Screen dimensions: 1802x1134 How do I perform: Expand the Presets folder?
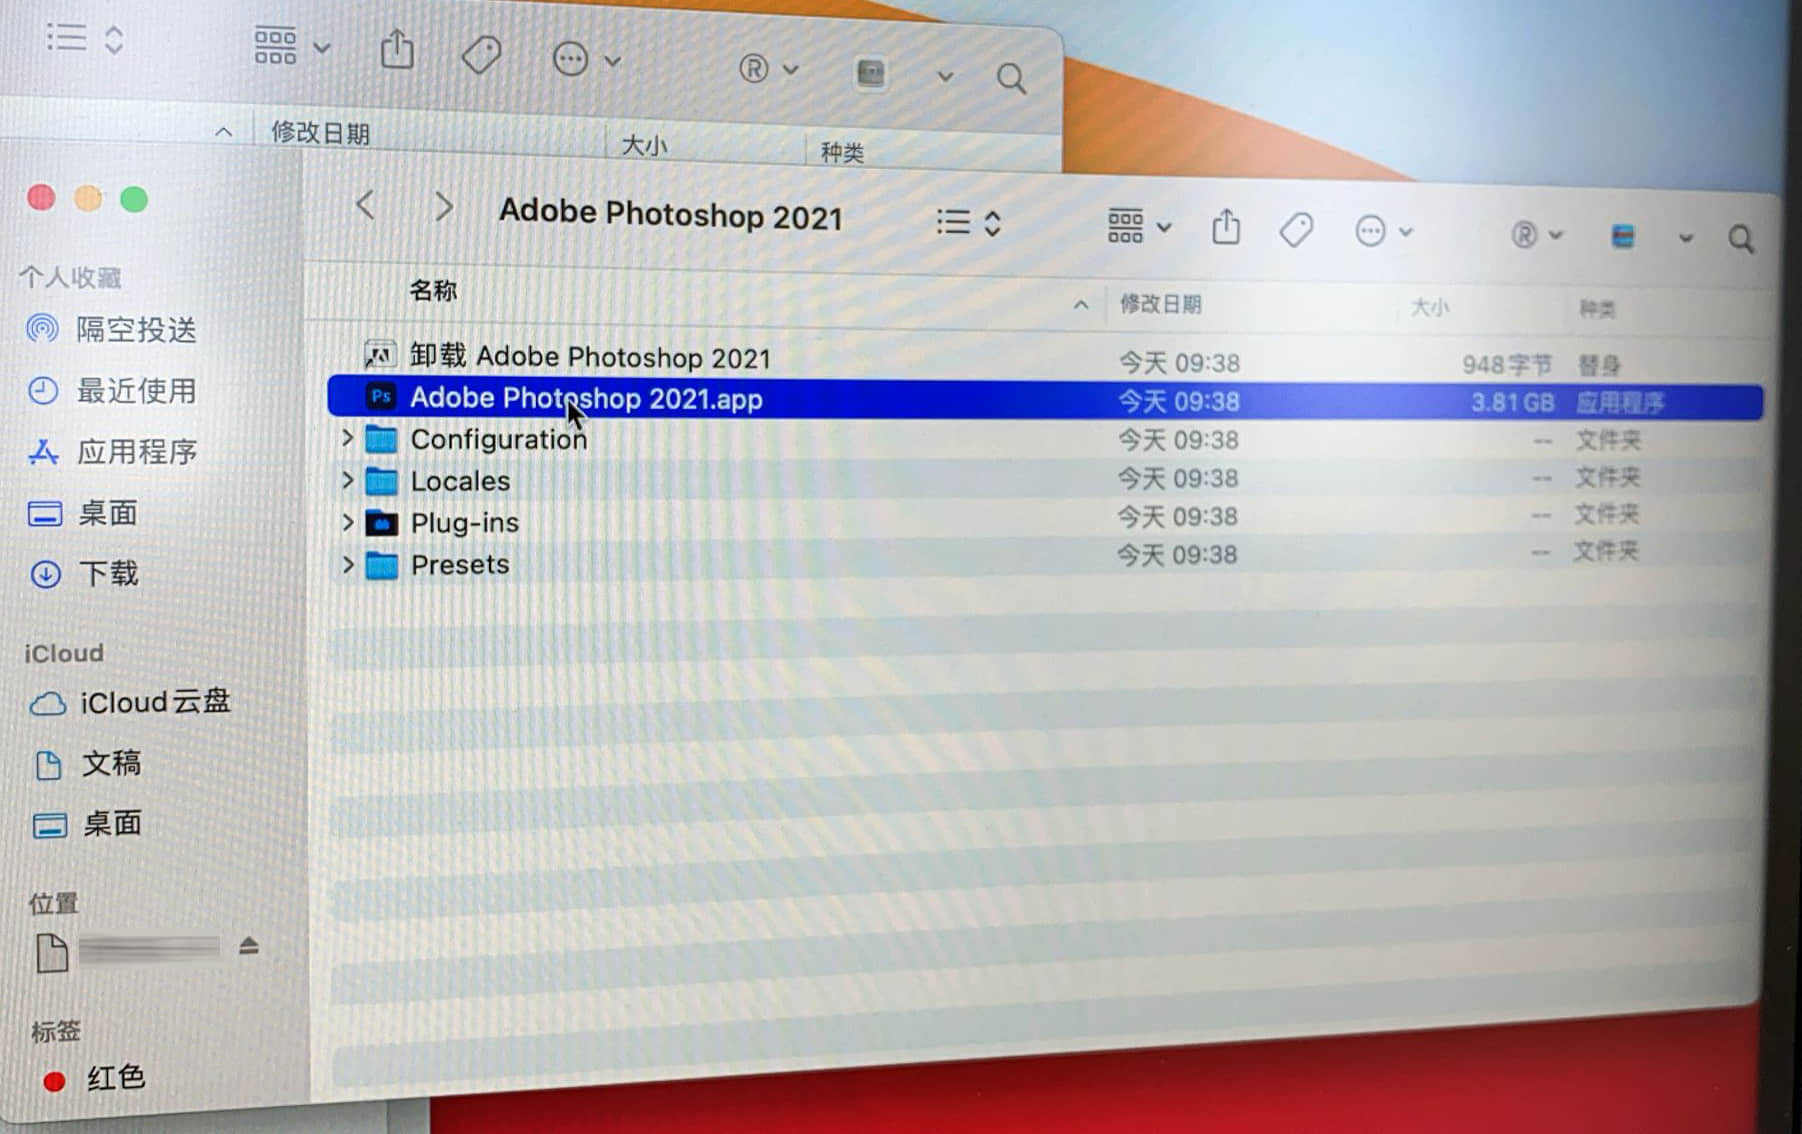tap(347, 564)
